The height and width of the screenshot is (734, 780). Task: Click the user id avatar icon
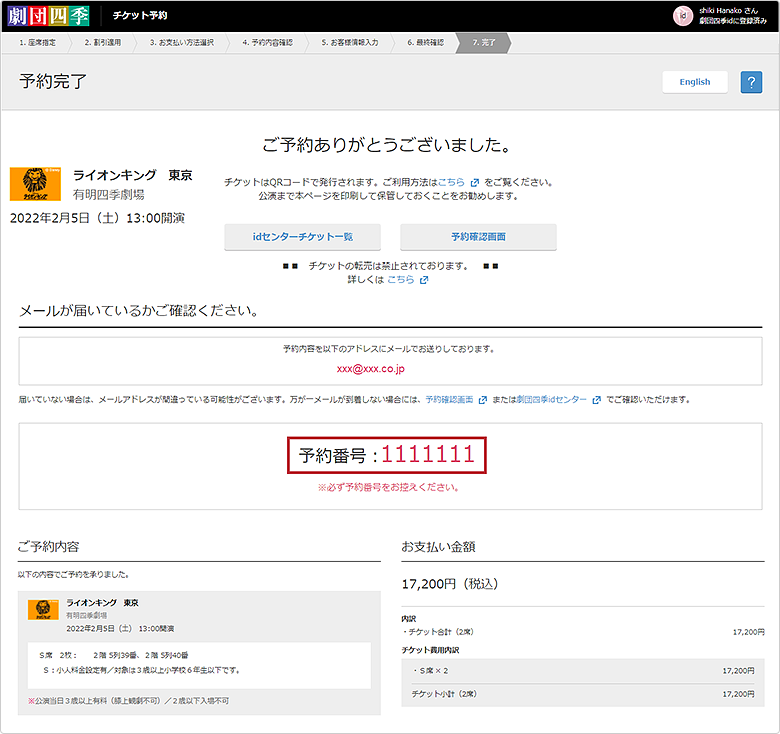point(682,16)
